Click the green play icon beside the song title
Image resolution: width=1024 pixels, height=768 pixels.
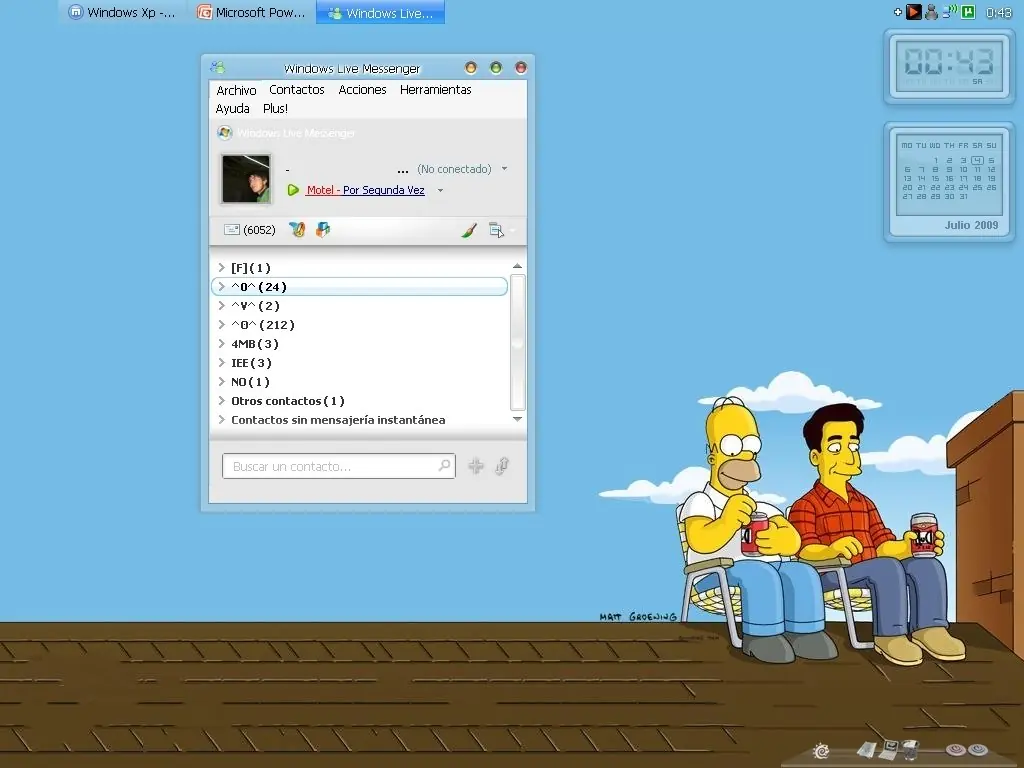(x=293, y=190)
